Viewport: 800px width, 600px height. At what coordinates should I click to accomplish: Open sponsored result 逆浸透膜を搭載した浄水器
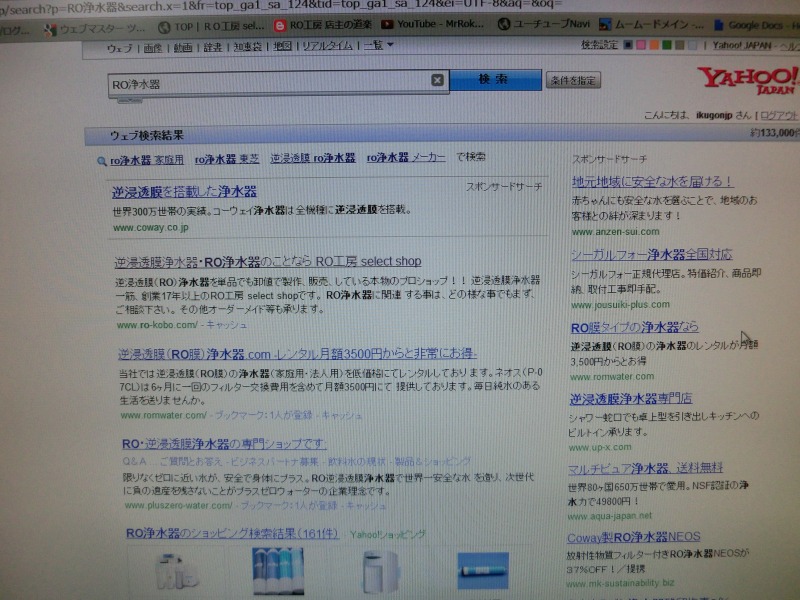184,191
